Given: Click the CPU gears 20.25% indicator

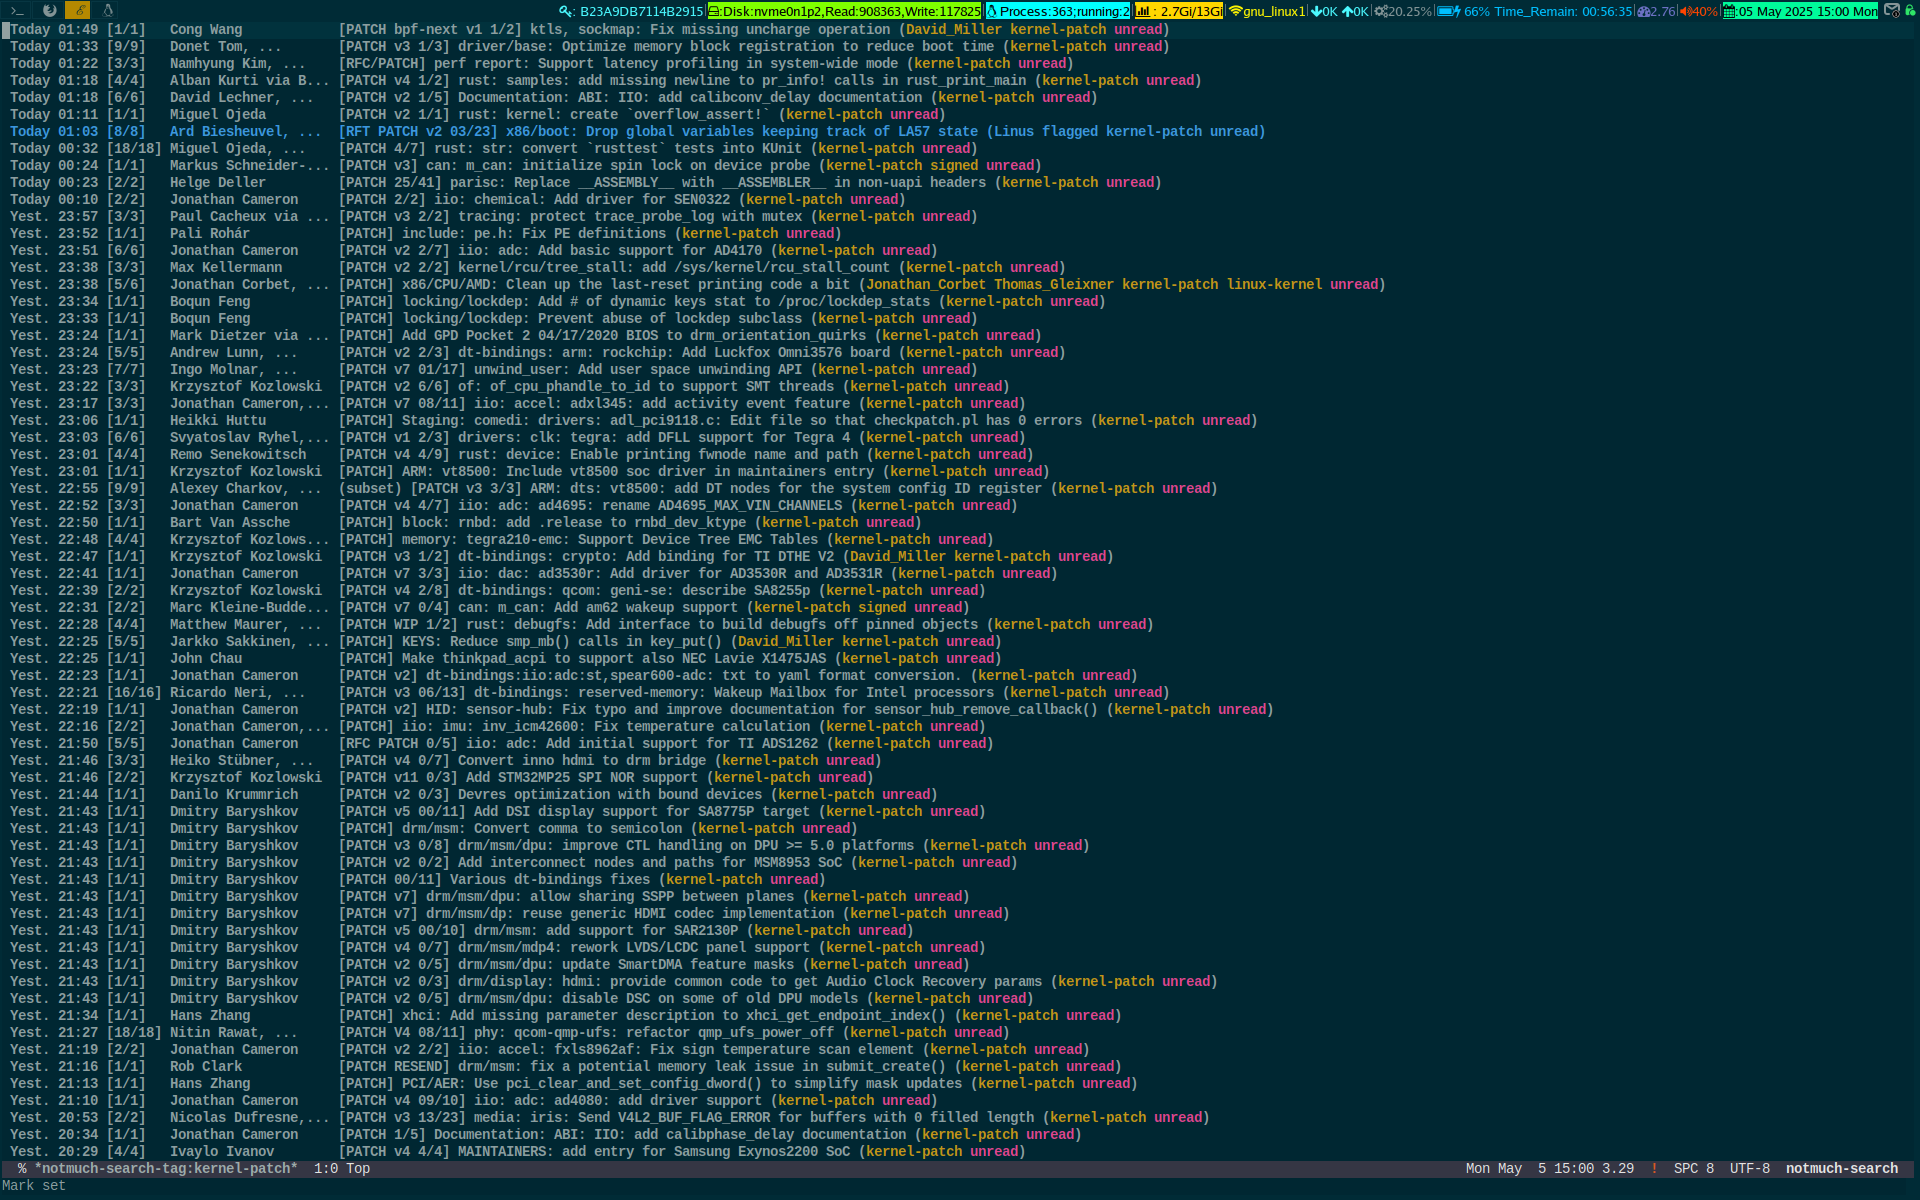Looking at the screenshot, I should [1403, 11].
